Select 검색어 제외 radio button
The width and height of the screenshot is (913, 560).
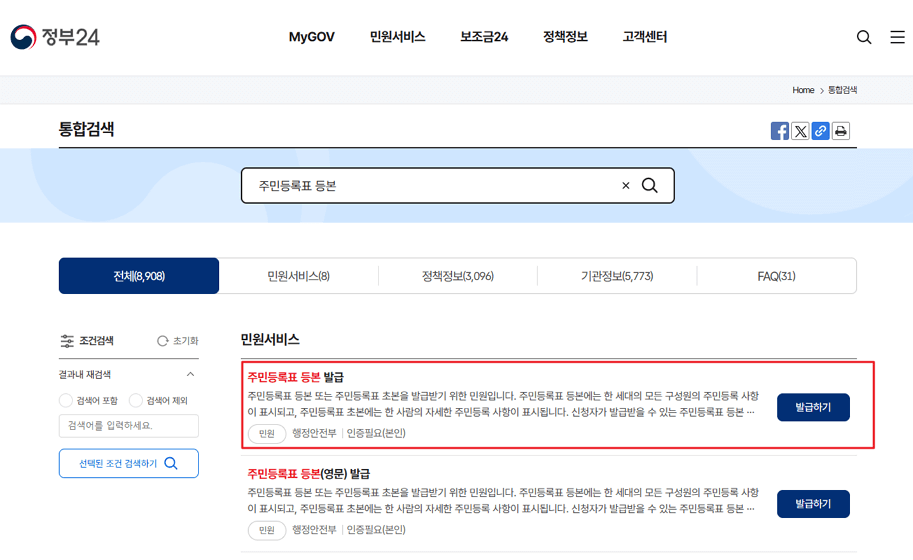[136, 400]
